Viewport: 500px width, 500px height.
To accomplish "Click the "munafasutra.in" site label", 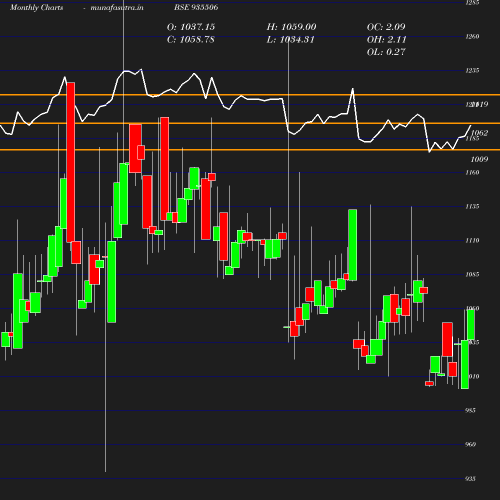I will click(117, 8).
